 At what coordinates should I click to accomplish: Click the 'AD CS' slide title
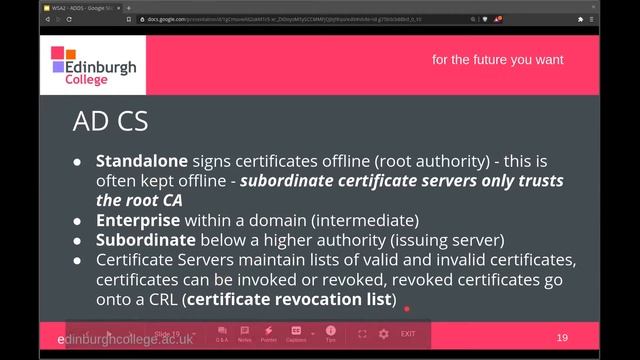pos(110,121)
